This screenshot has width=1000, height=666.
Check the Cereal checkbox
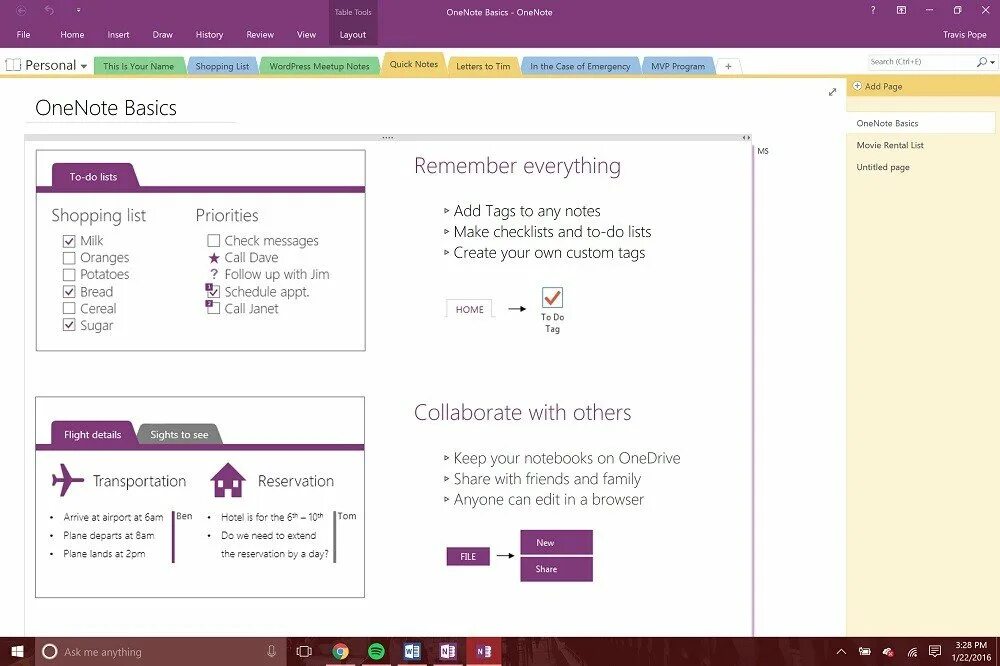[69, 309]
